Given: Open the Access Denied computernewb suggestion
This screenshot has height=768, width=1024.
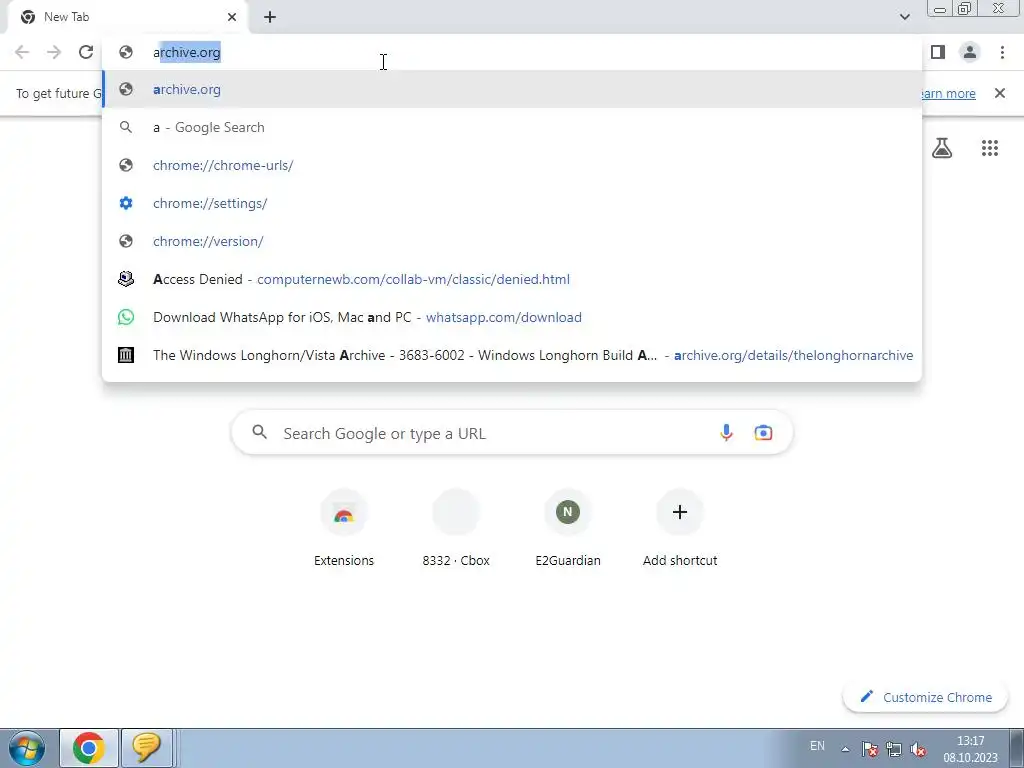Looking at the screenshot, I should [512, 279].
